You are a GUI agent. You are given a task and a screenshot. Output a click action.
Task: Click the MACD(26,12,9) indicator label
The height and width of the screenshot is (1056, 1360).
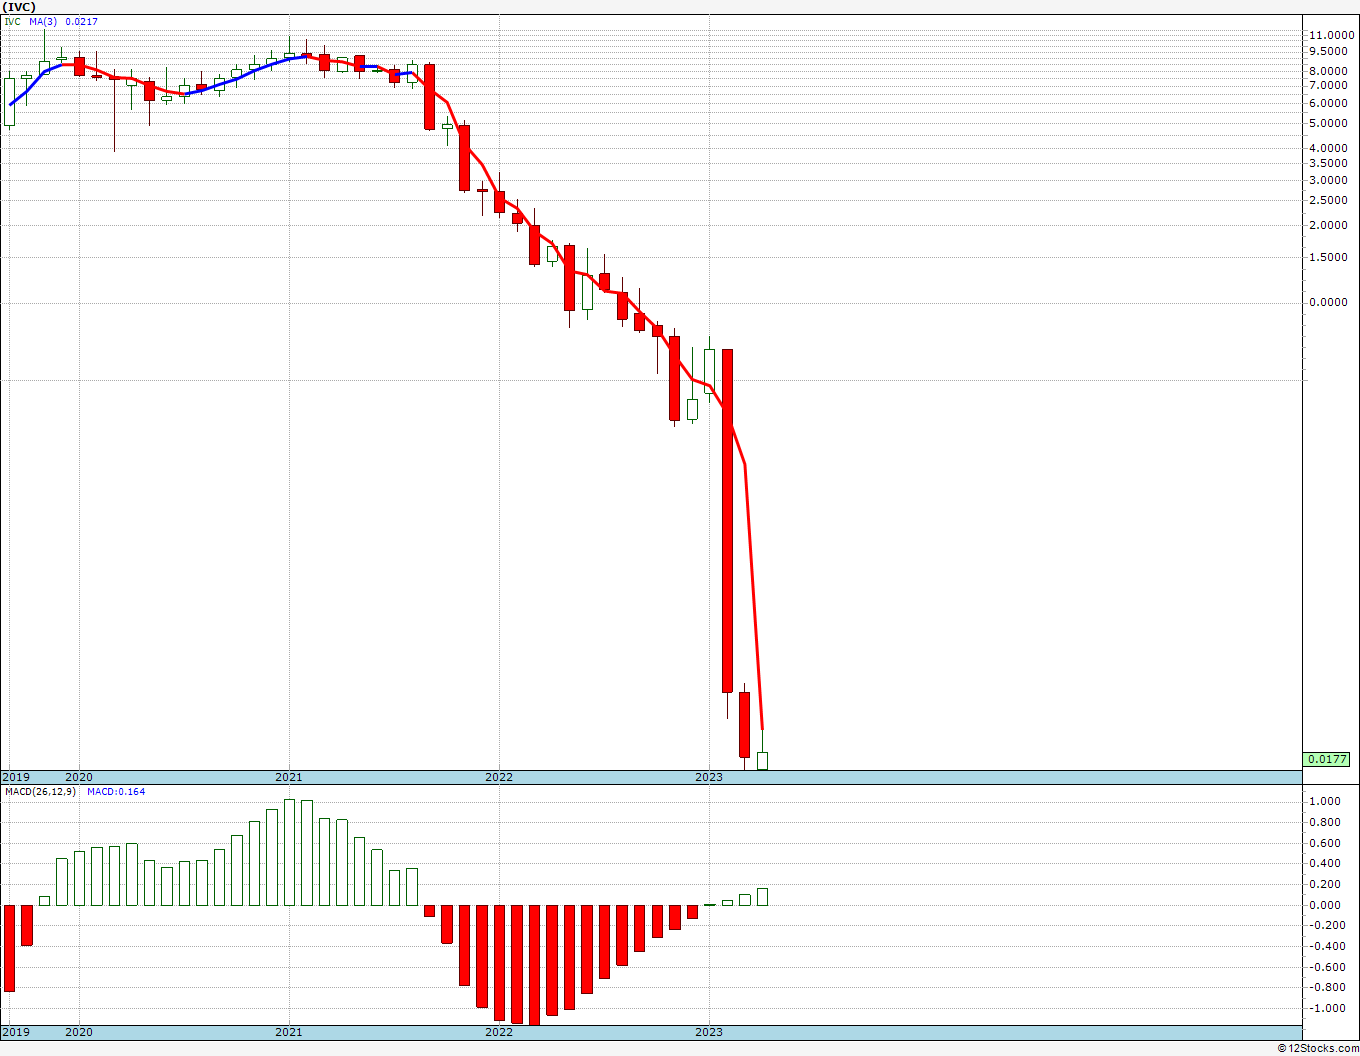[42, 791]
